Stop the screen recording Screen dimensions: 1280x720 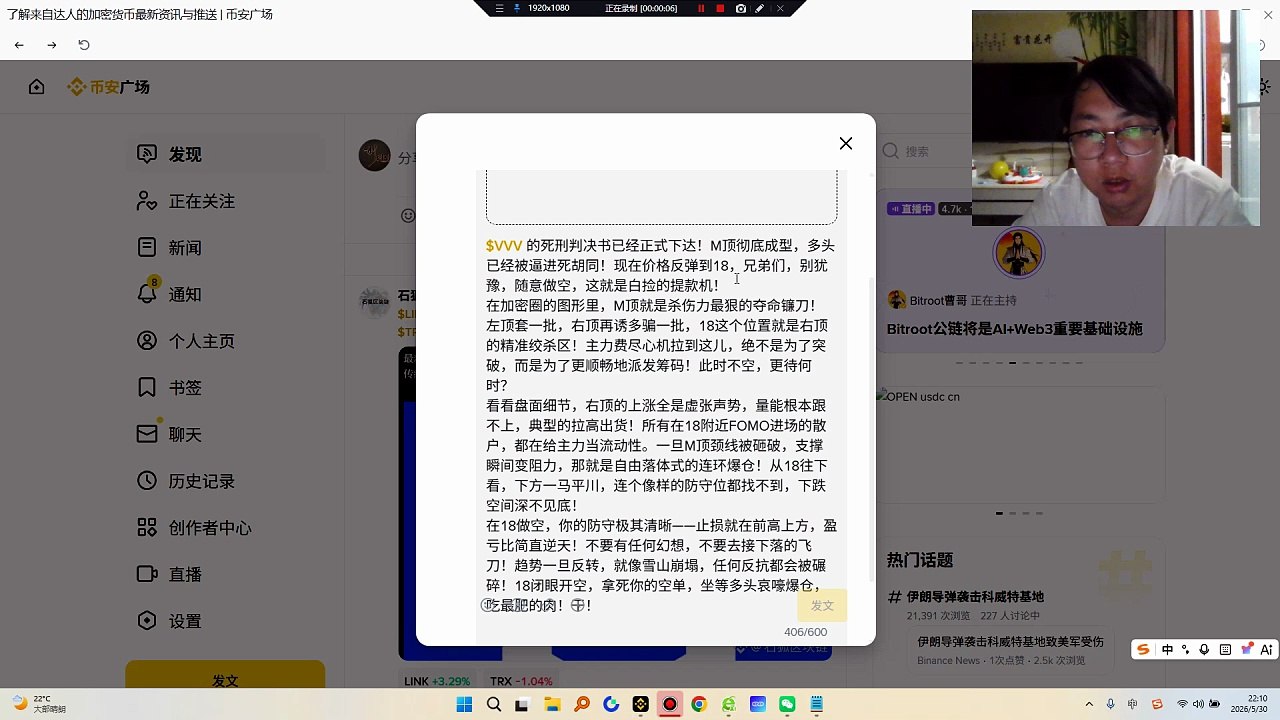720,8
